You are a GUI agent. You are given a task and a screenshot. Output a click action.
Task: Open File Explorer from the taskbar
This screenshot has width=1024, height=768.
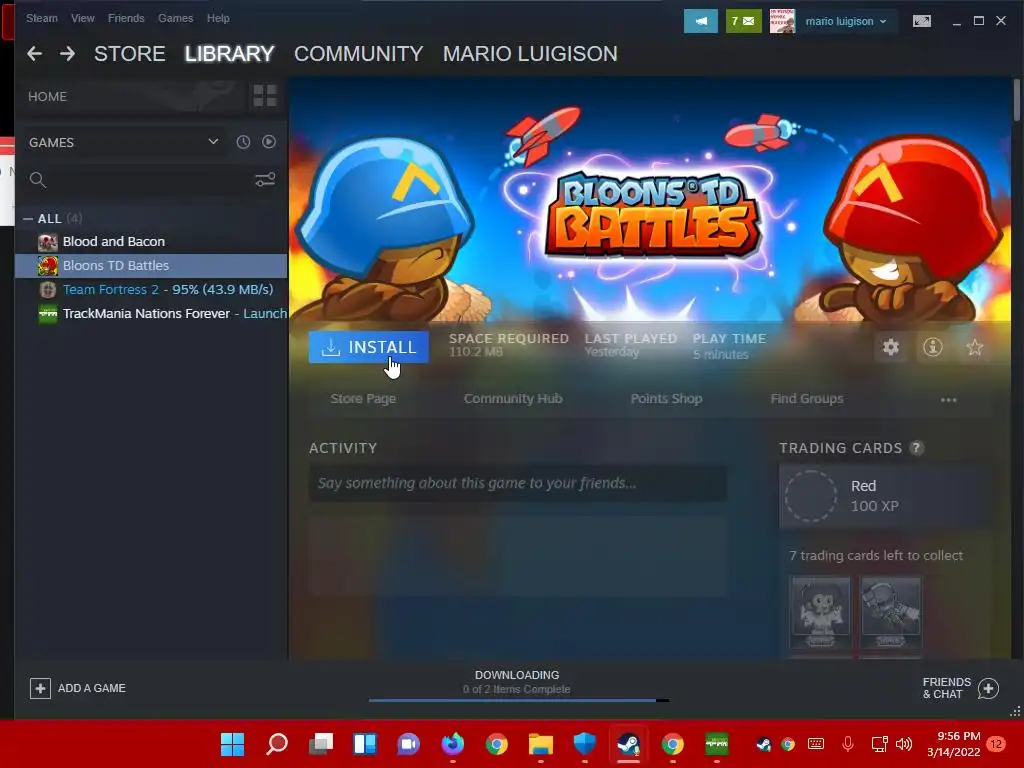click(x=541, y=744)
